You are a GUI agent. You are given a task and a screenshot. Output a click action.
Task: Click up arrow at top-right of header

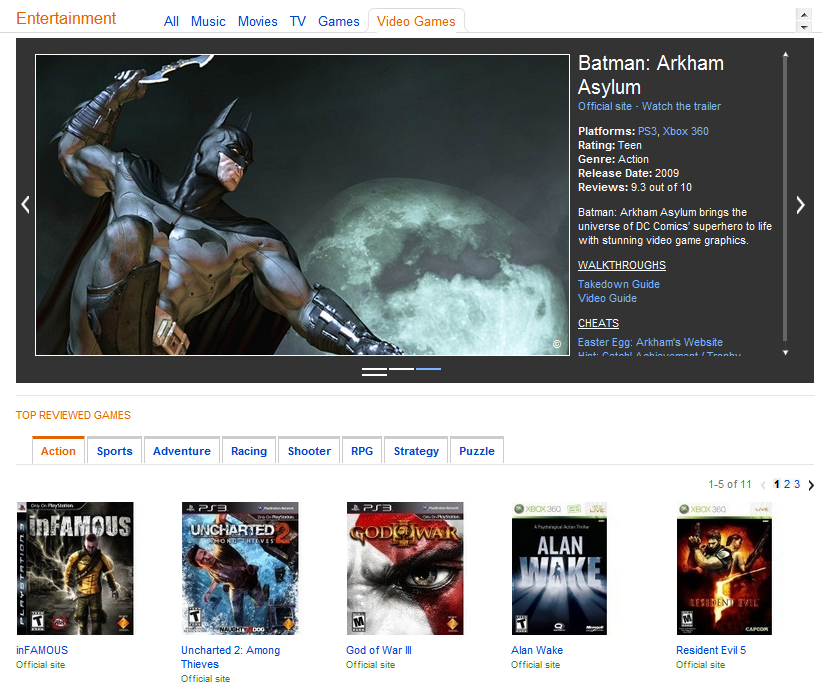(x=804, y=15)
